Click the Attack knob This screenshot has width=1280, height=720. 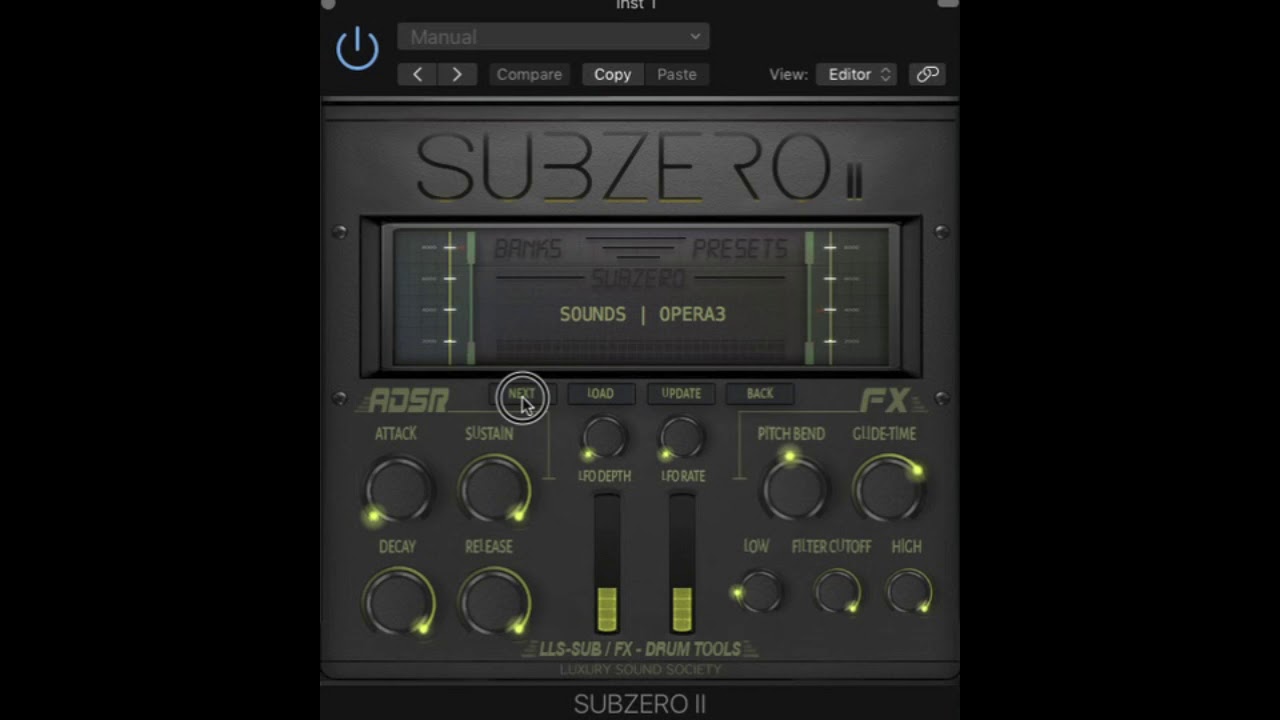click(x=398, y=489)
